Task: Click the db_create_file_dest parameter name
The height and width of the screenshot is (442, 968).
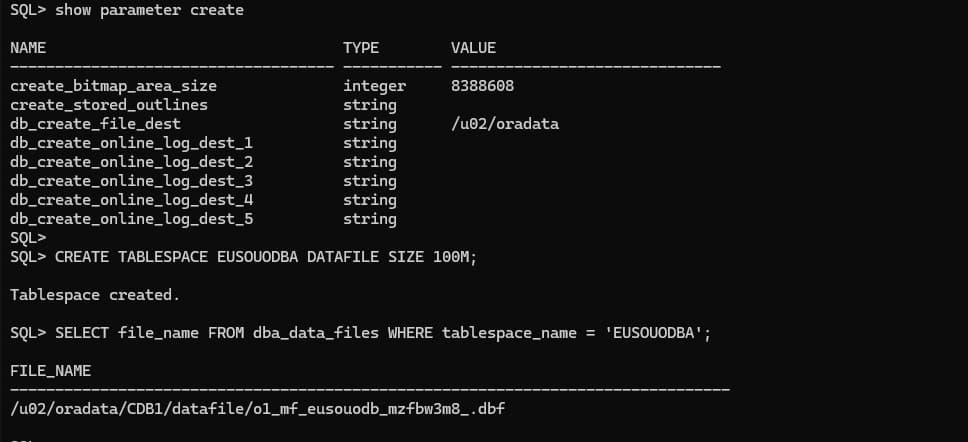Action: [x=95, y=124]
